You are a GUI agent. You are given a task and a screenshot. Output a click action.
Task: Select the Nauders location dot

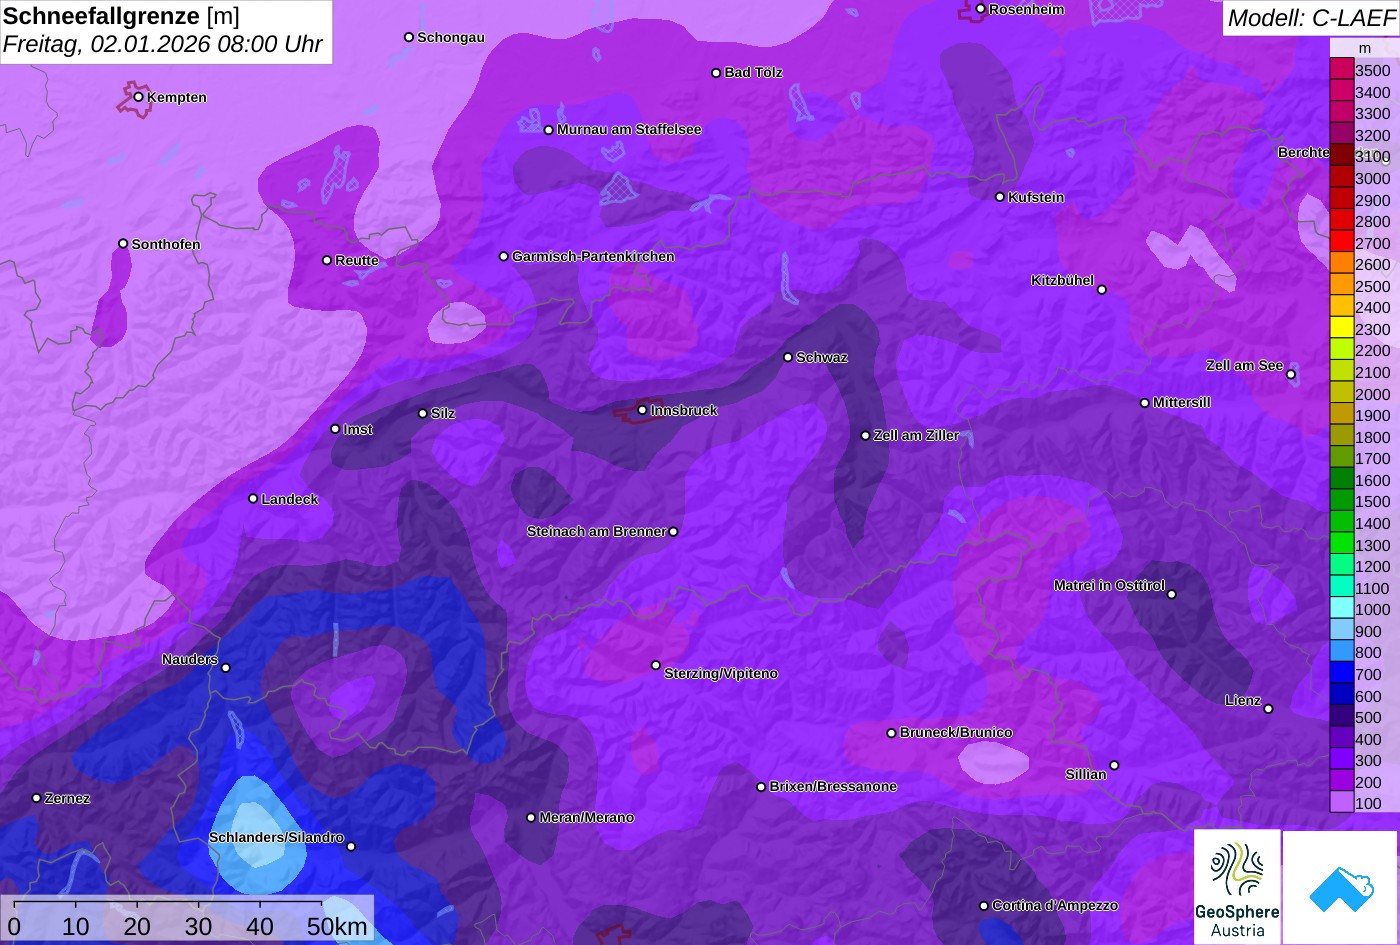(x=225, y=668)
